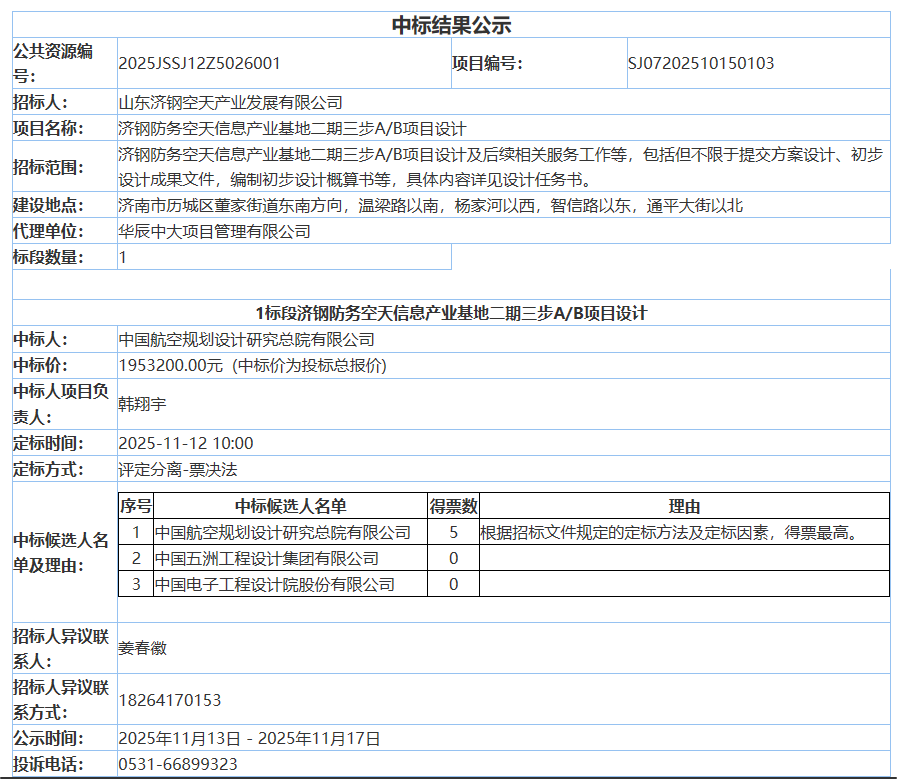Click agency name 华辰中大项目管理有限公司
This screenshot has height=783, width=897.
point(214,231)
